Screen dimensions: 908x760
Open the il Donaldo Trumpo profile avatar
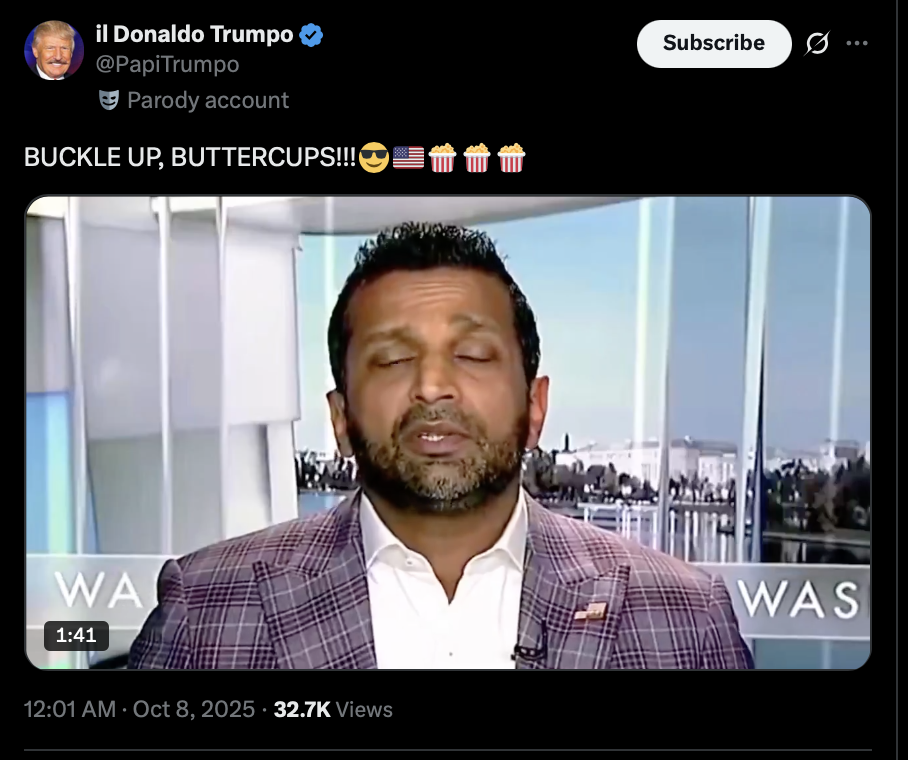click(54, 50)
